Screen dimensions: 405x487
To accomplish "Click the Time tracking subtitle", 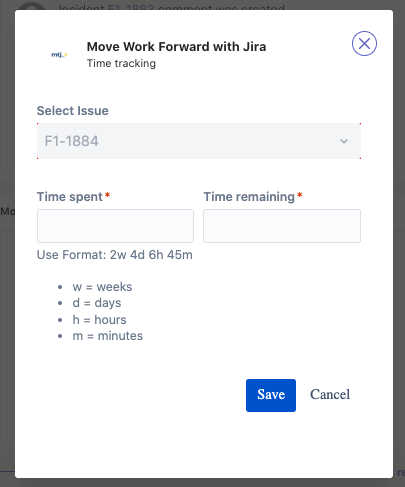I will (121, 63).
